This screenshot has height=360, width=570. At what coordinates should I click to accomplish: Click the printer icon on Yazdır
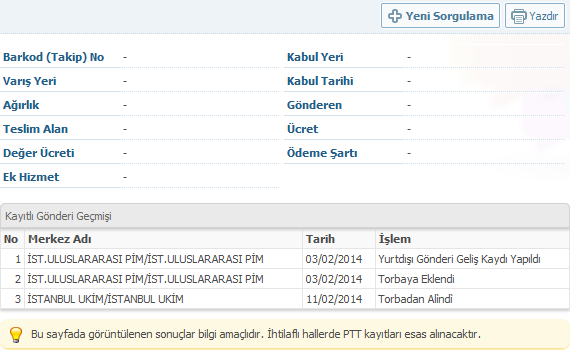(x=519, y=16)
